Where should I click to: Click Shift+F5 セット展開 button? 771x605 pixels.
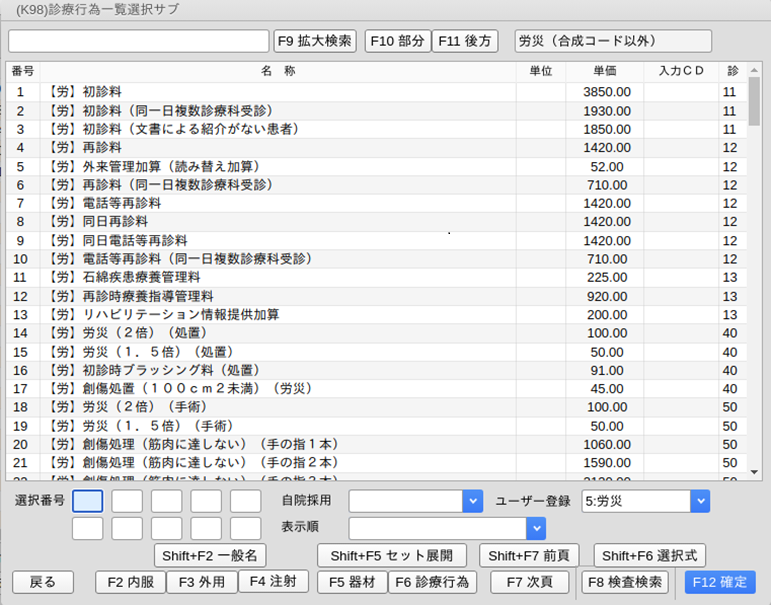(392, 556)
